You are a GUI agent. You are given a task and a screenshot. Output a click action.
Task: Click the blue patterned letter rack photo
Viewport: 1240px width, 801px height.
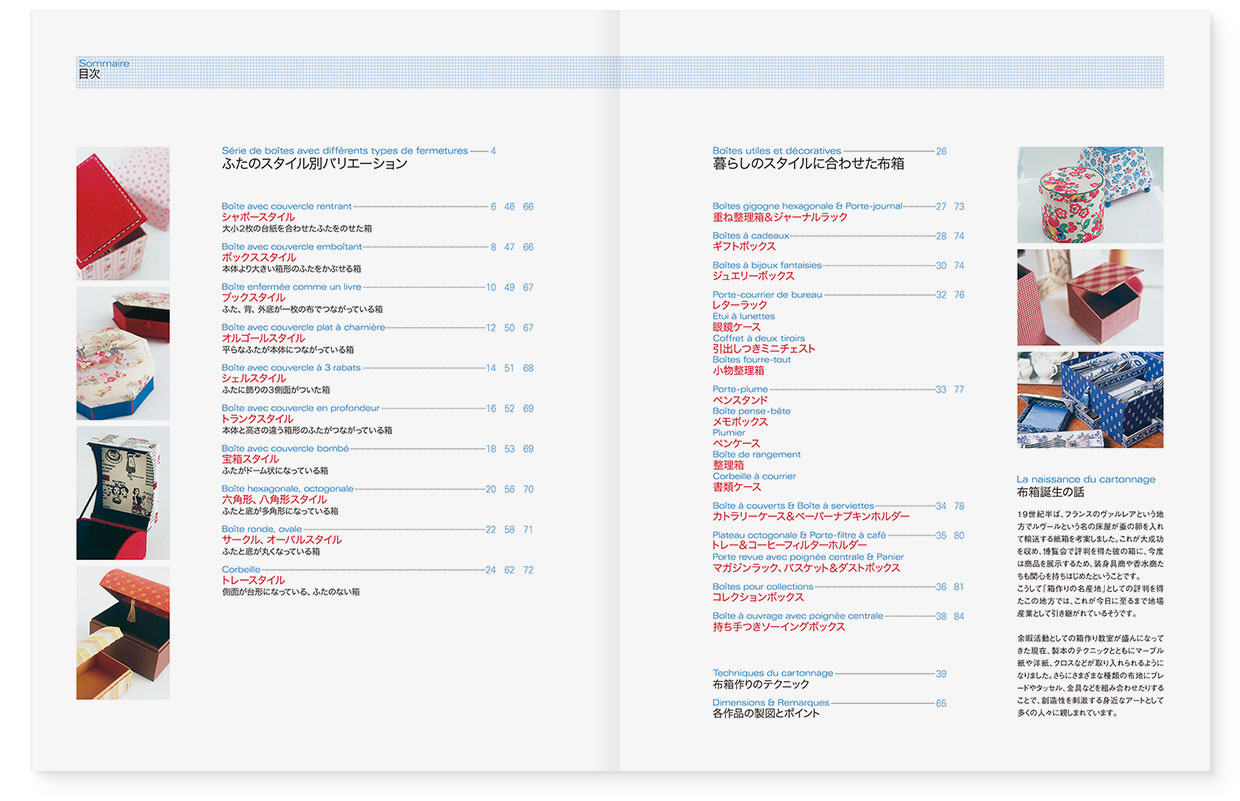[x=1090, y=400]
